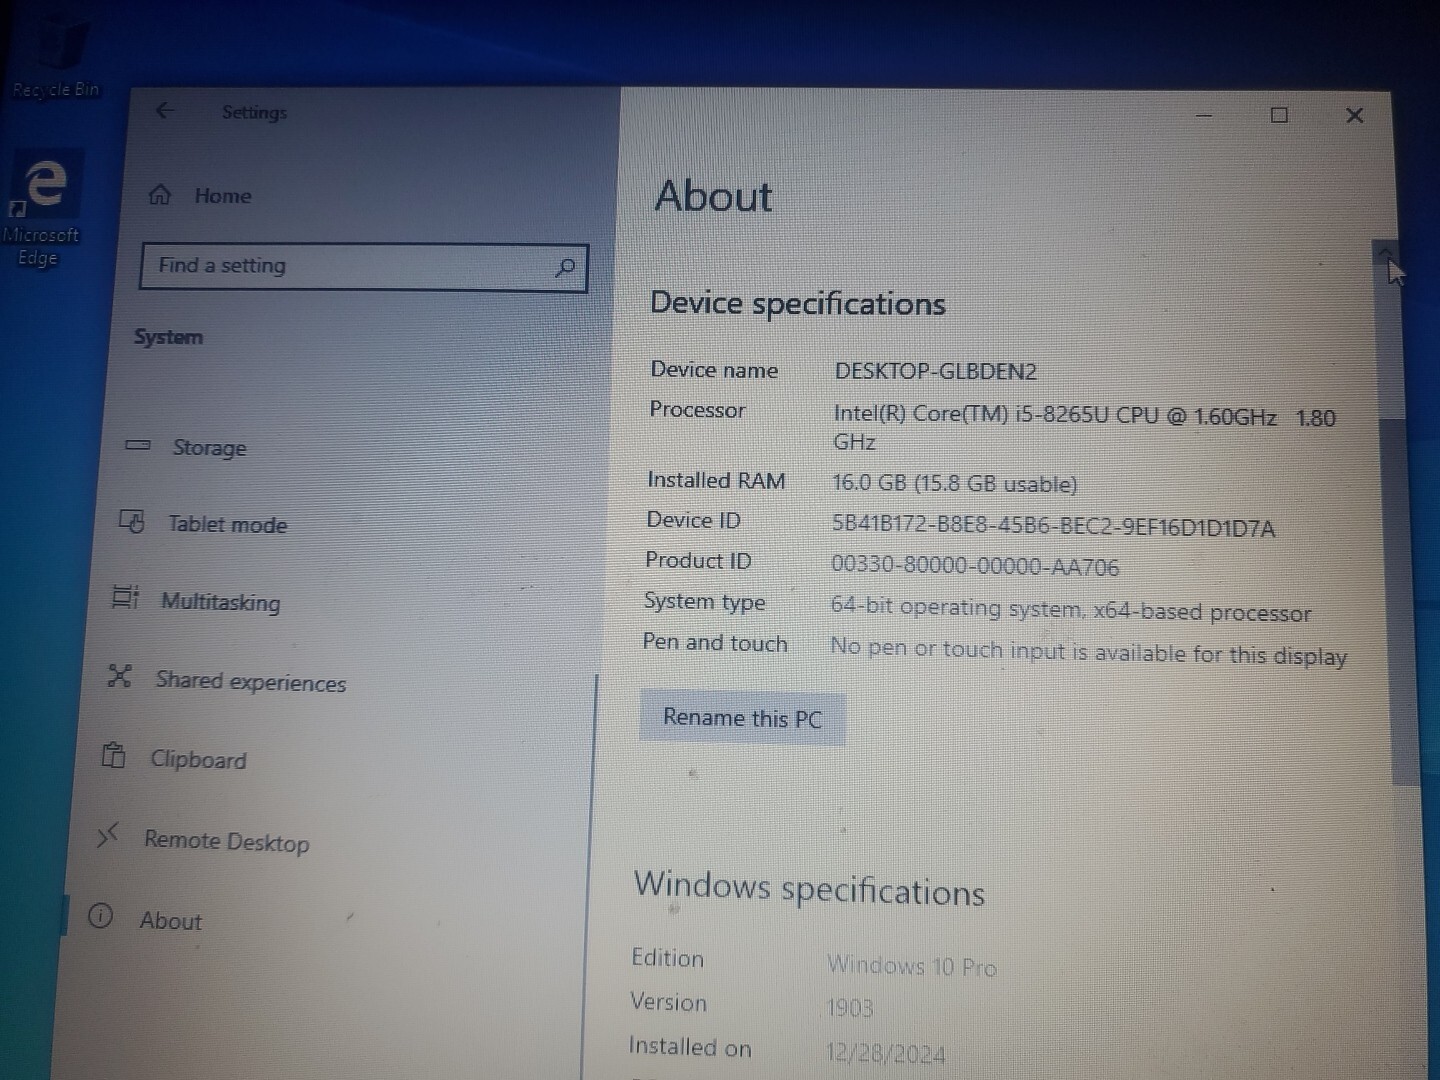1440x1080 pixels.
Task: Go to Settings Home
Action: point(222,196)
